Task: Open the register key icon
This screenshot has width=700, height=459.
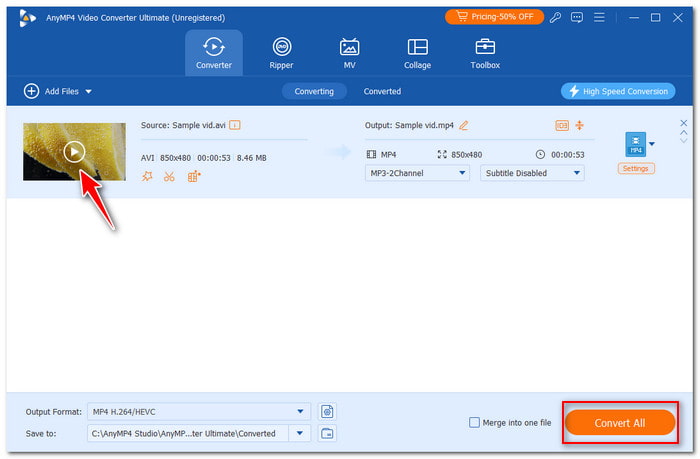Action: pos(555,17)
